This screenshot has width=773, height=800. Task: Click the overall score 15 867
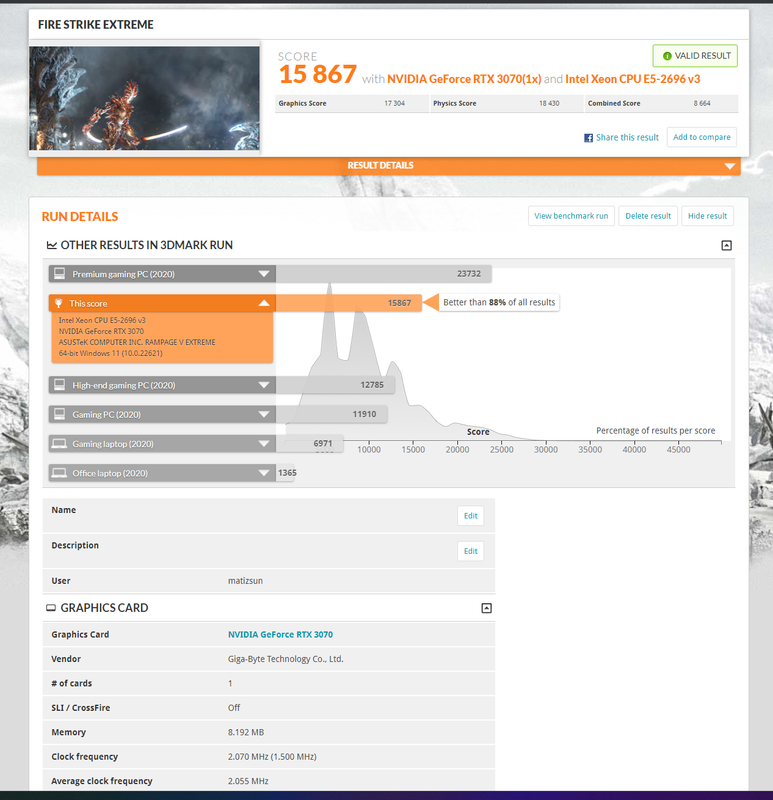317,74
